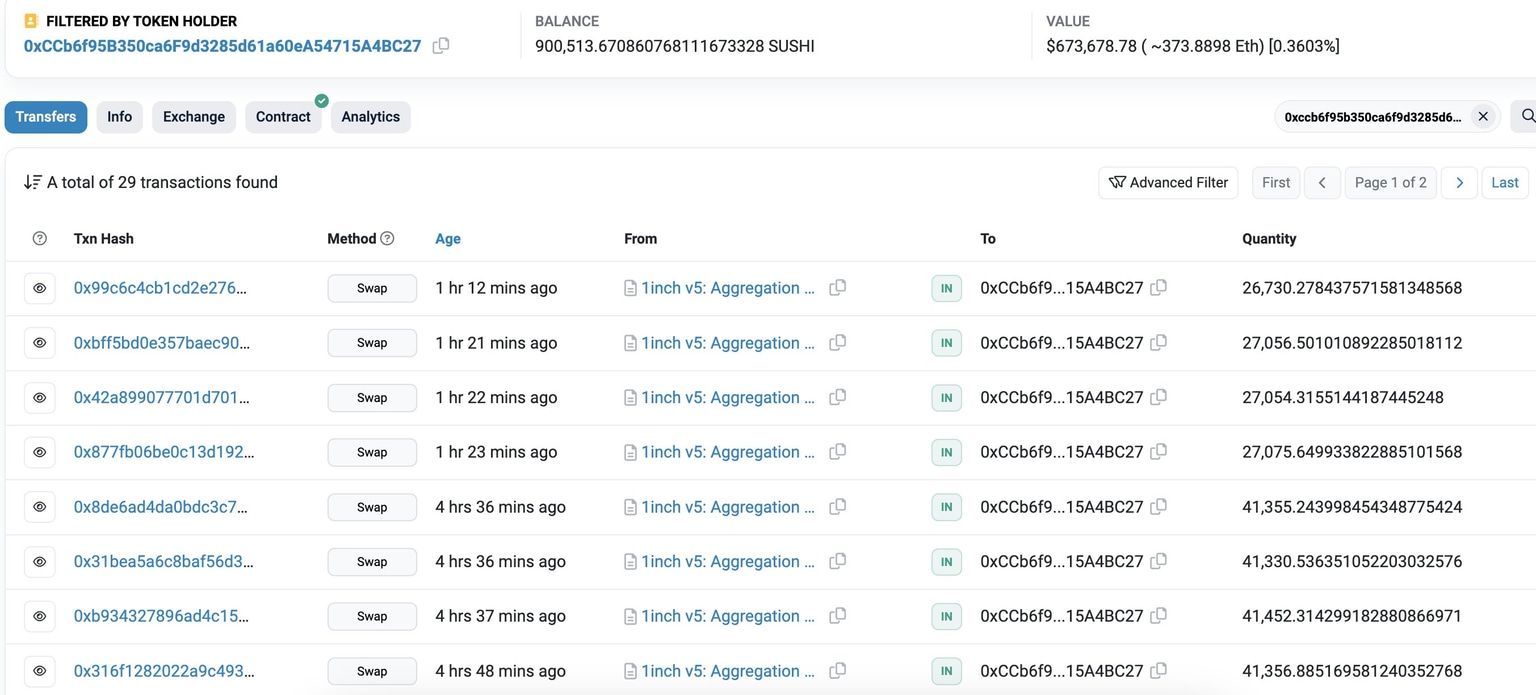The width and height of the screenshot is (1536, 695).
Task: Click the sort icon beside total transactions
Action: pyautogui.click(x=32, y=182)
